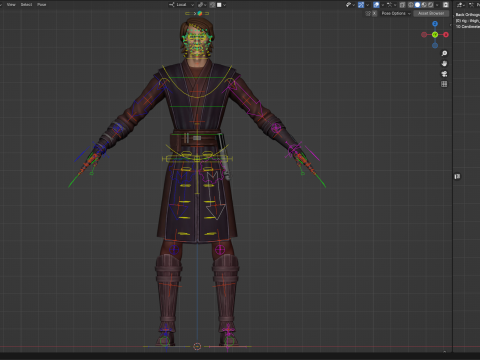
Task: Open the Select menu
Action: tap(26, 5)
